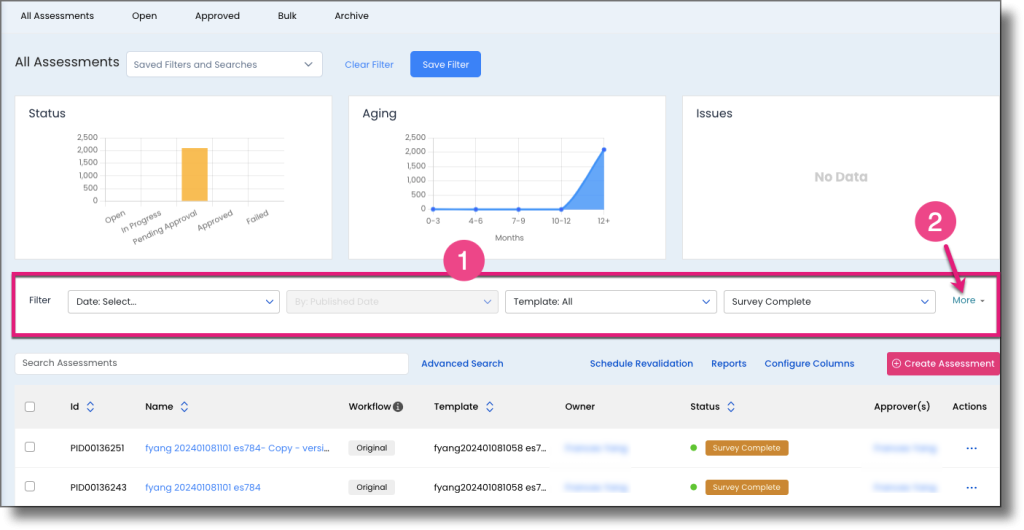Click the Approver(s) column header
This screenshot has height=530, width=1024.
(902, 407)
